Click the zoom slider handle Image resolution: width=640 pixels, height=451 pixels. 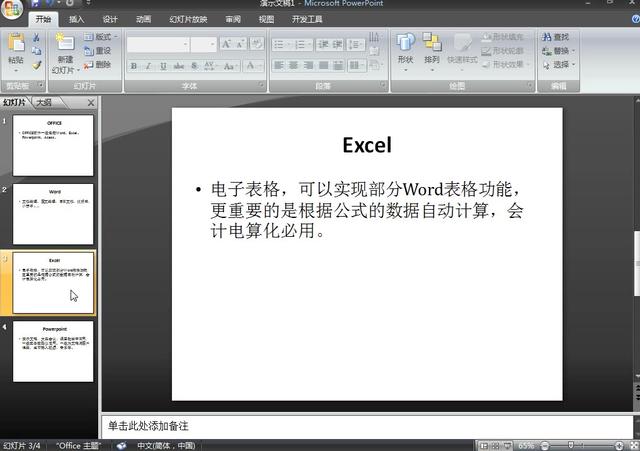coord(571,446)
